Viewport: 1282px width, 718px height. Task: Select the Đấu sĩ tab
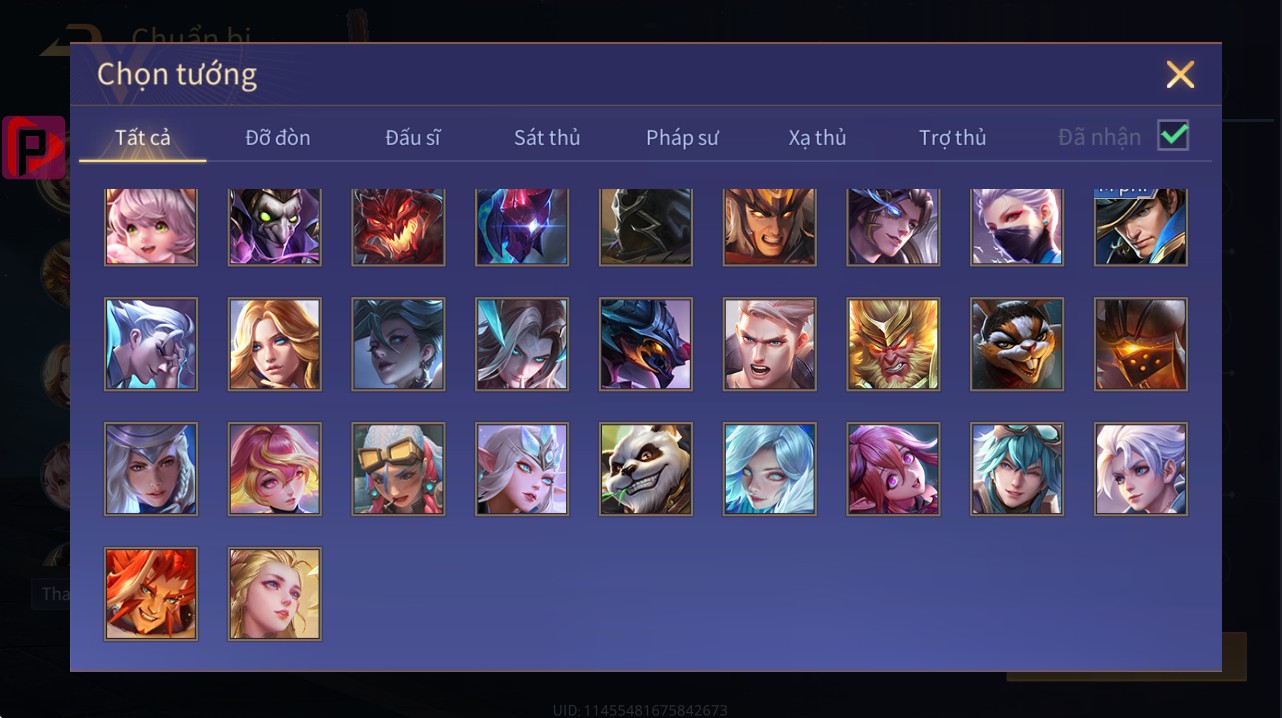413,137
